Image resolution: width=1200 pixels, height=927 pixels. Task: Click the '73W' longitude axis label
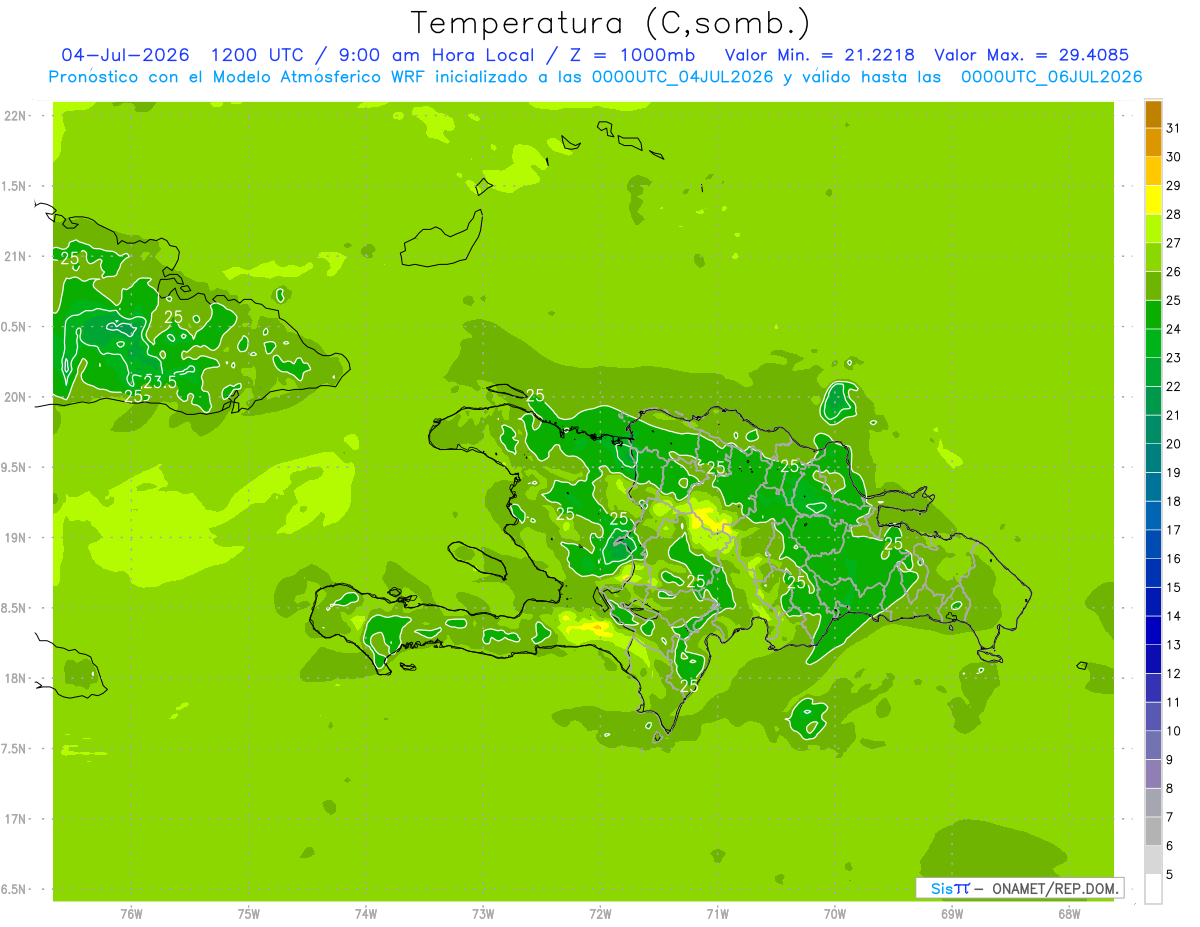coord(483,915)
